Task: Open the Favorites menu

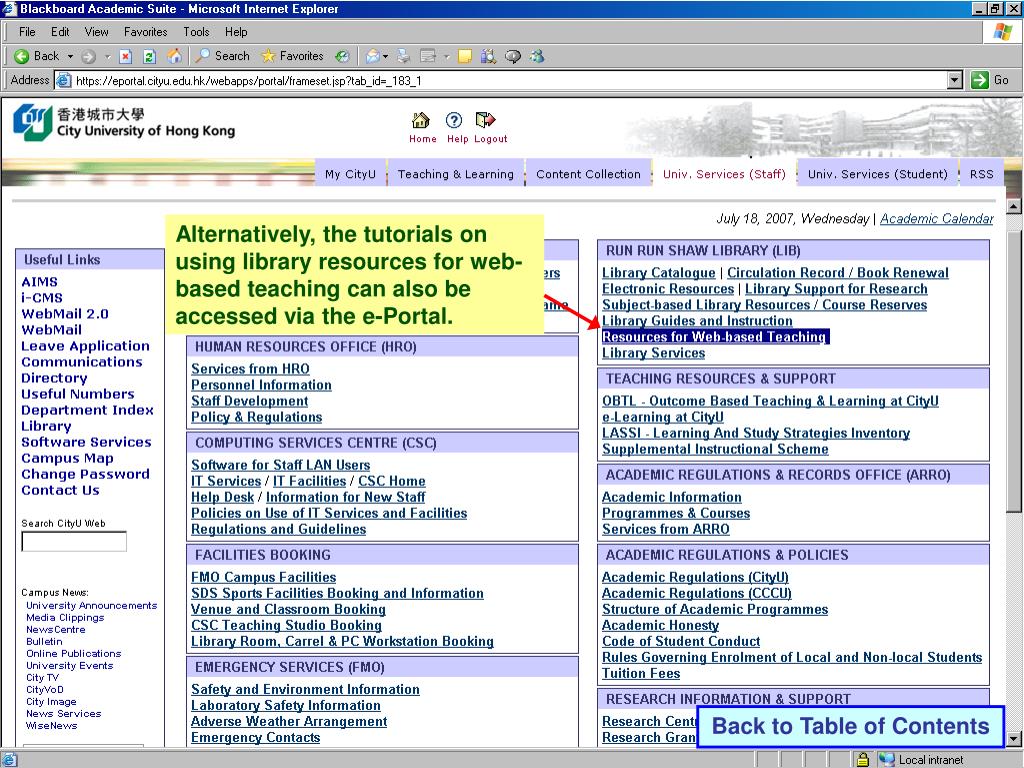Action: [146, 32]
